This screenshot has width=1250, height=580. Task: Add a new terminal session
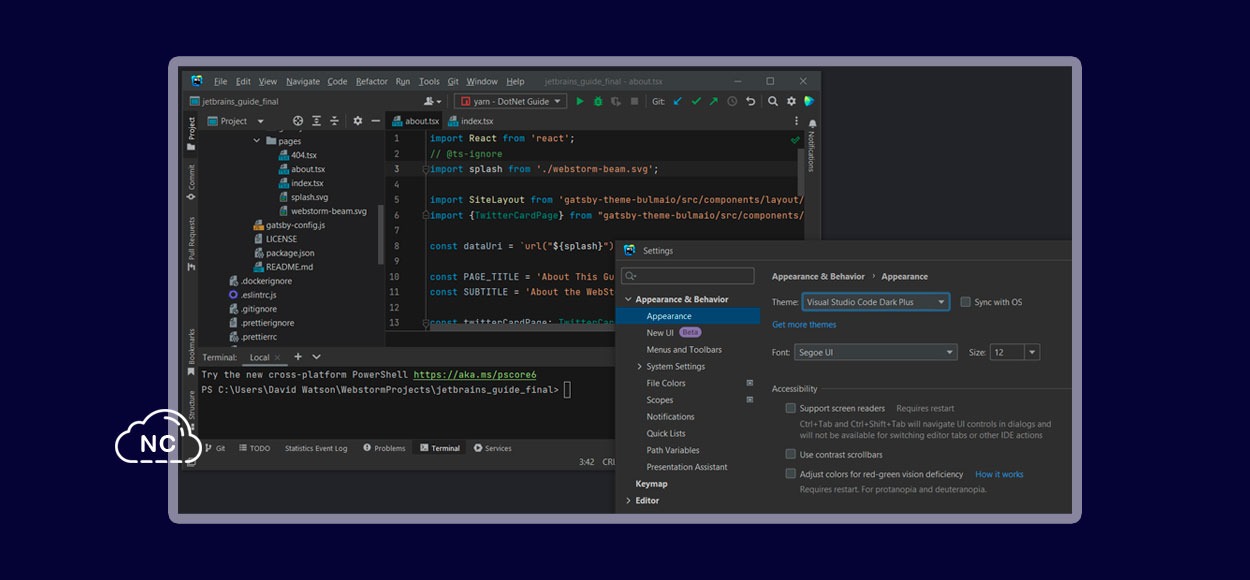[x=298, y=357]
